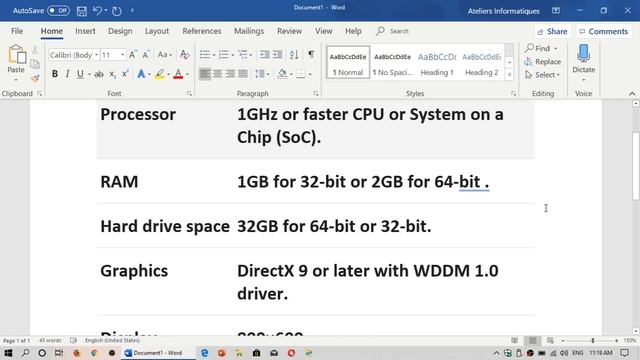Redo the last action

click(117, 11)
